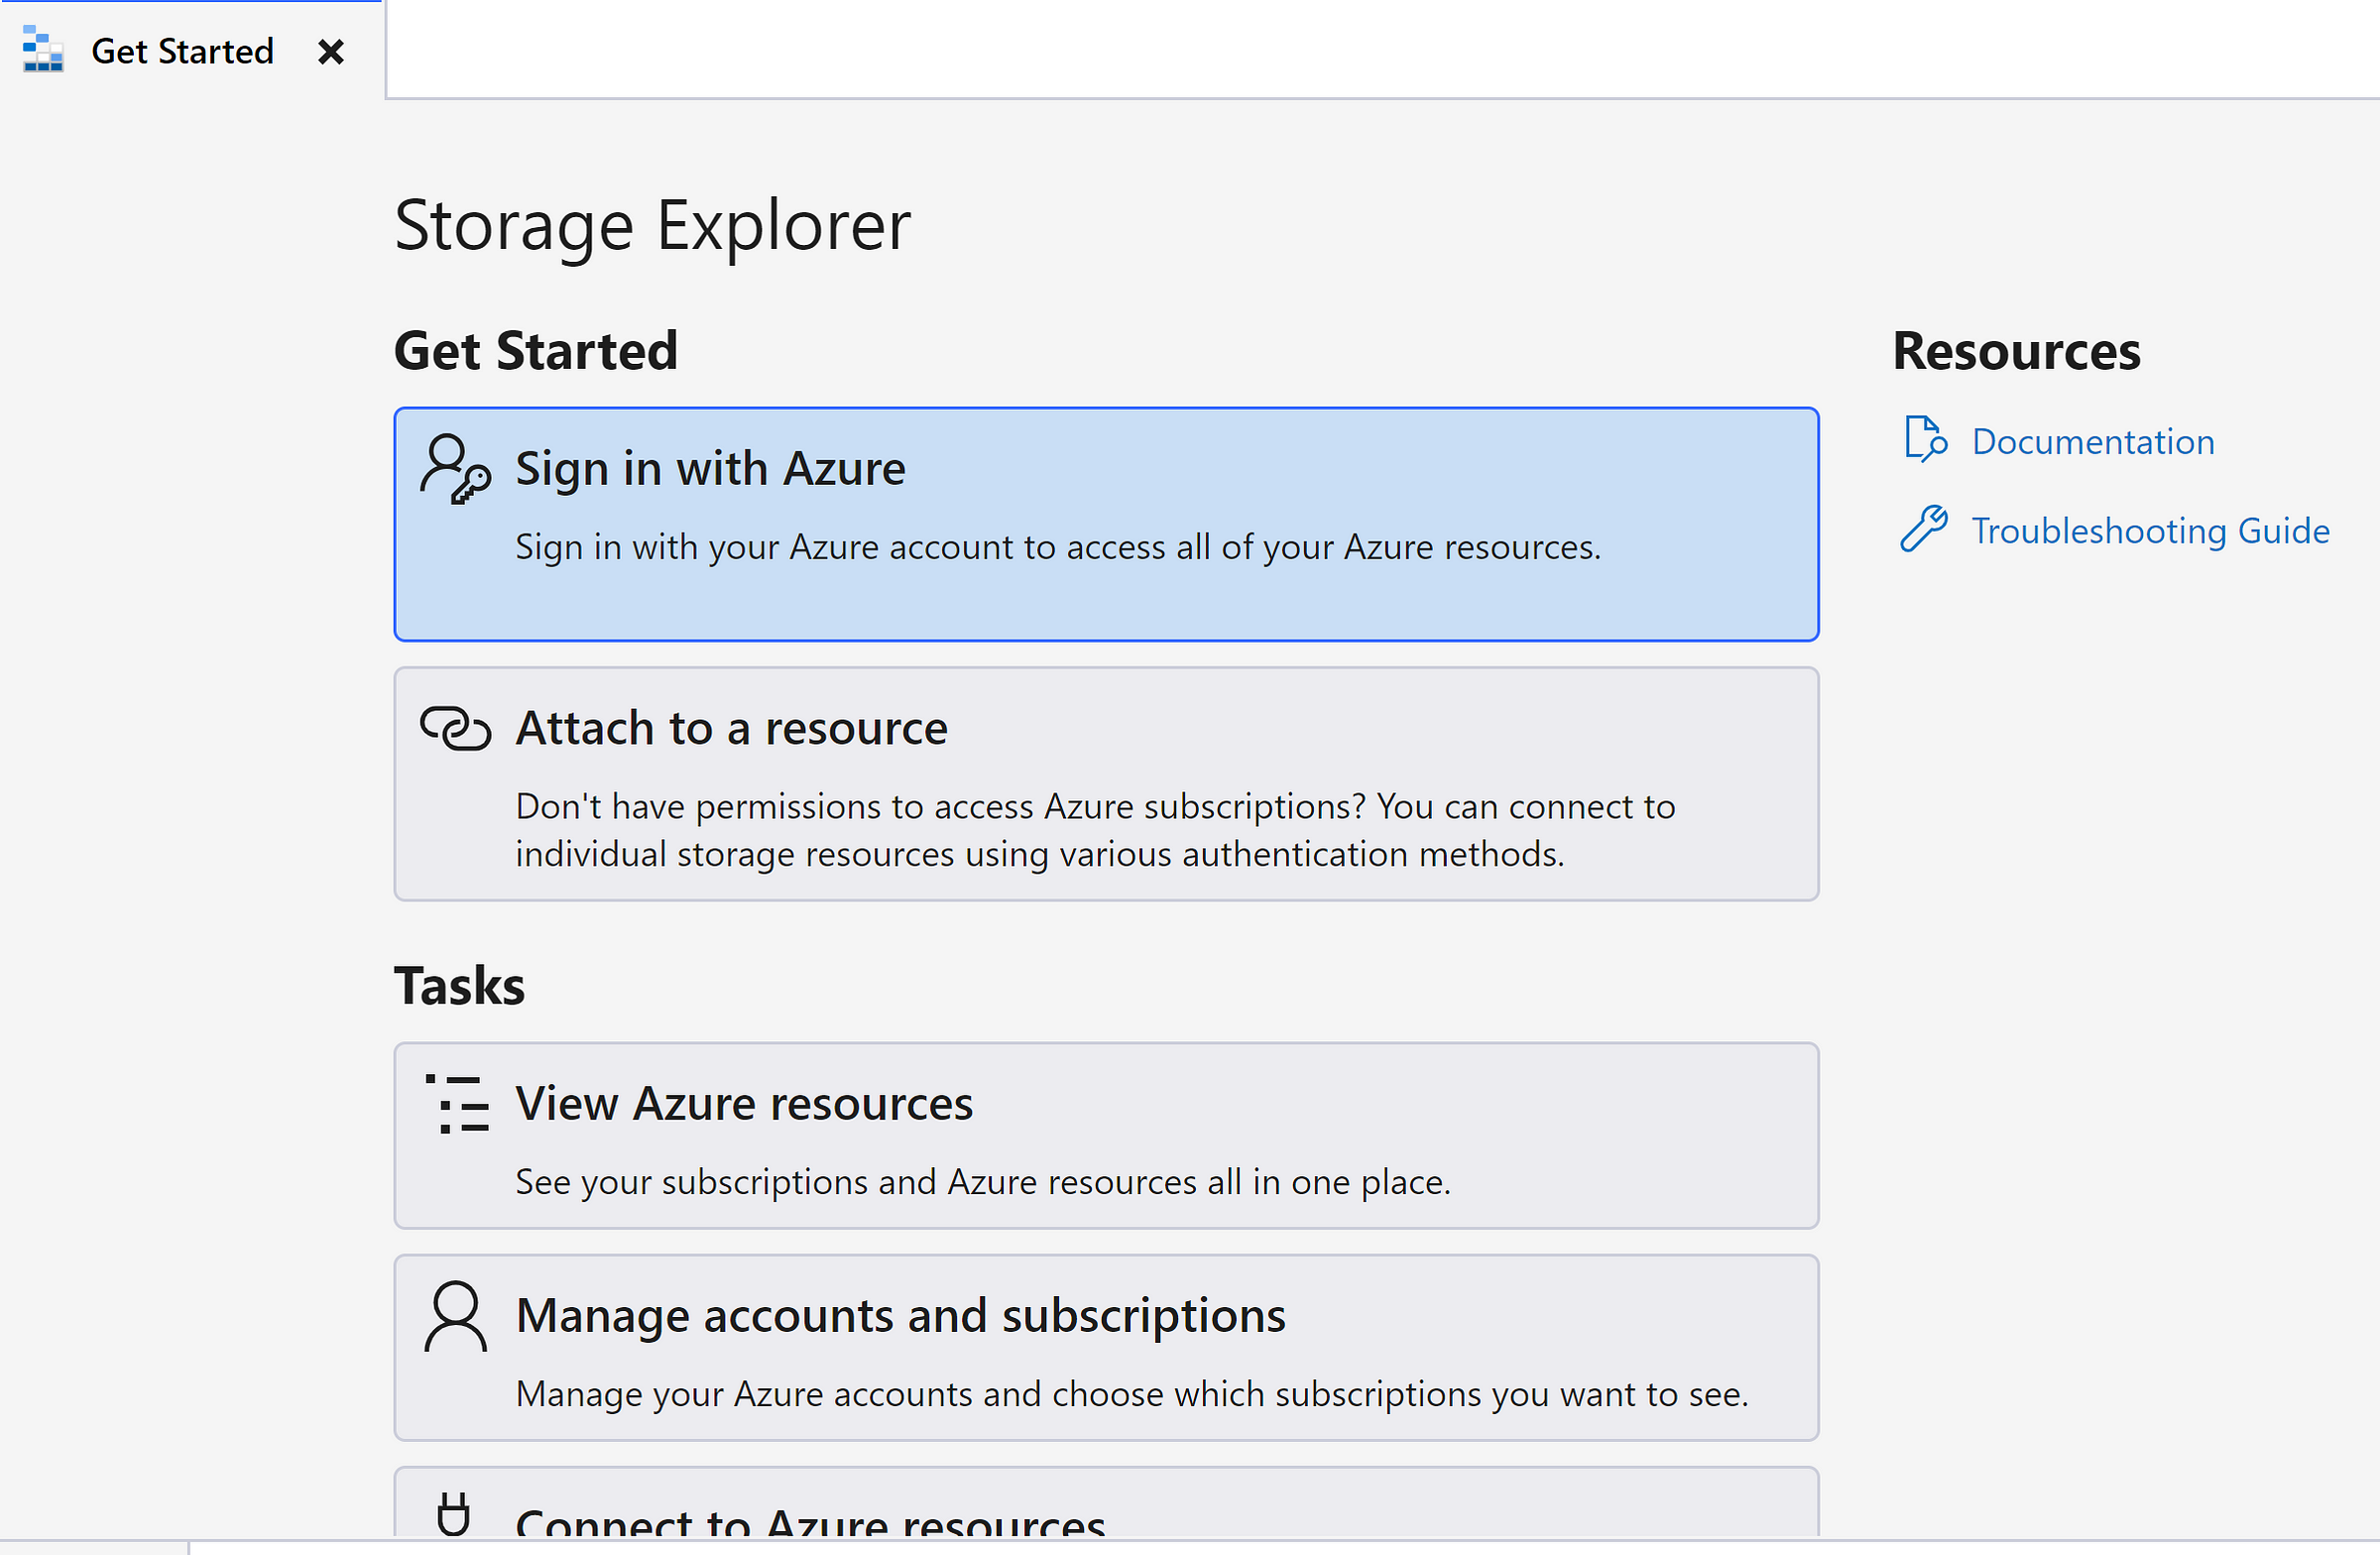Click the Tasks section heading
This screenshot has width=2380, height=1555.
(x=459, y=986)
